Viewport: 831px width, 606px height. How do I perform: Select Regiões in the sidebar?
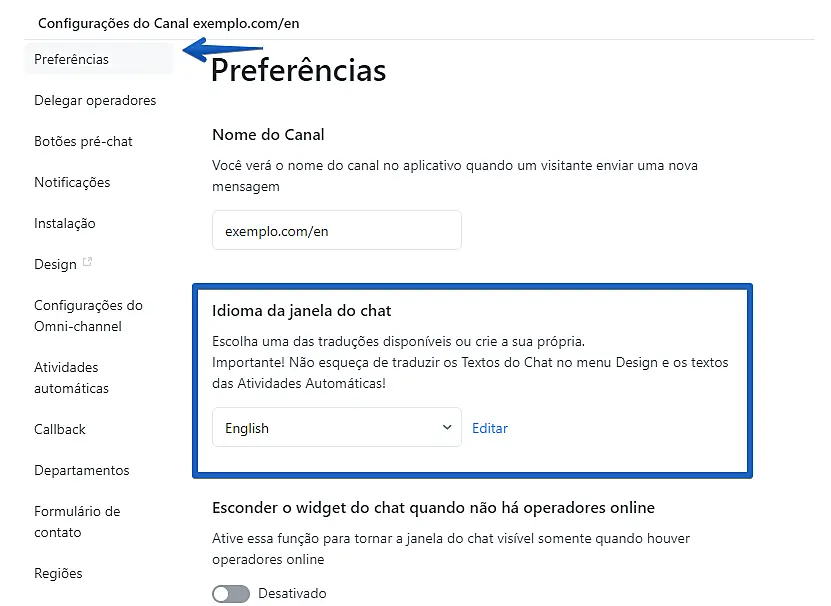58,573
